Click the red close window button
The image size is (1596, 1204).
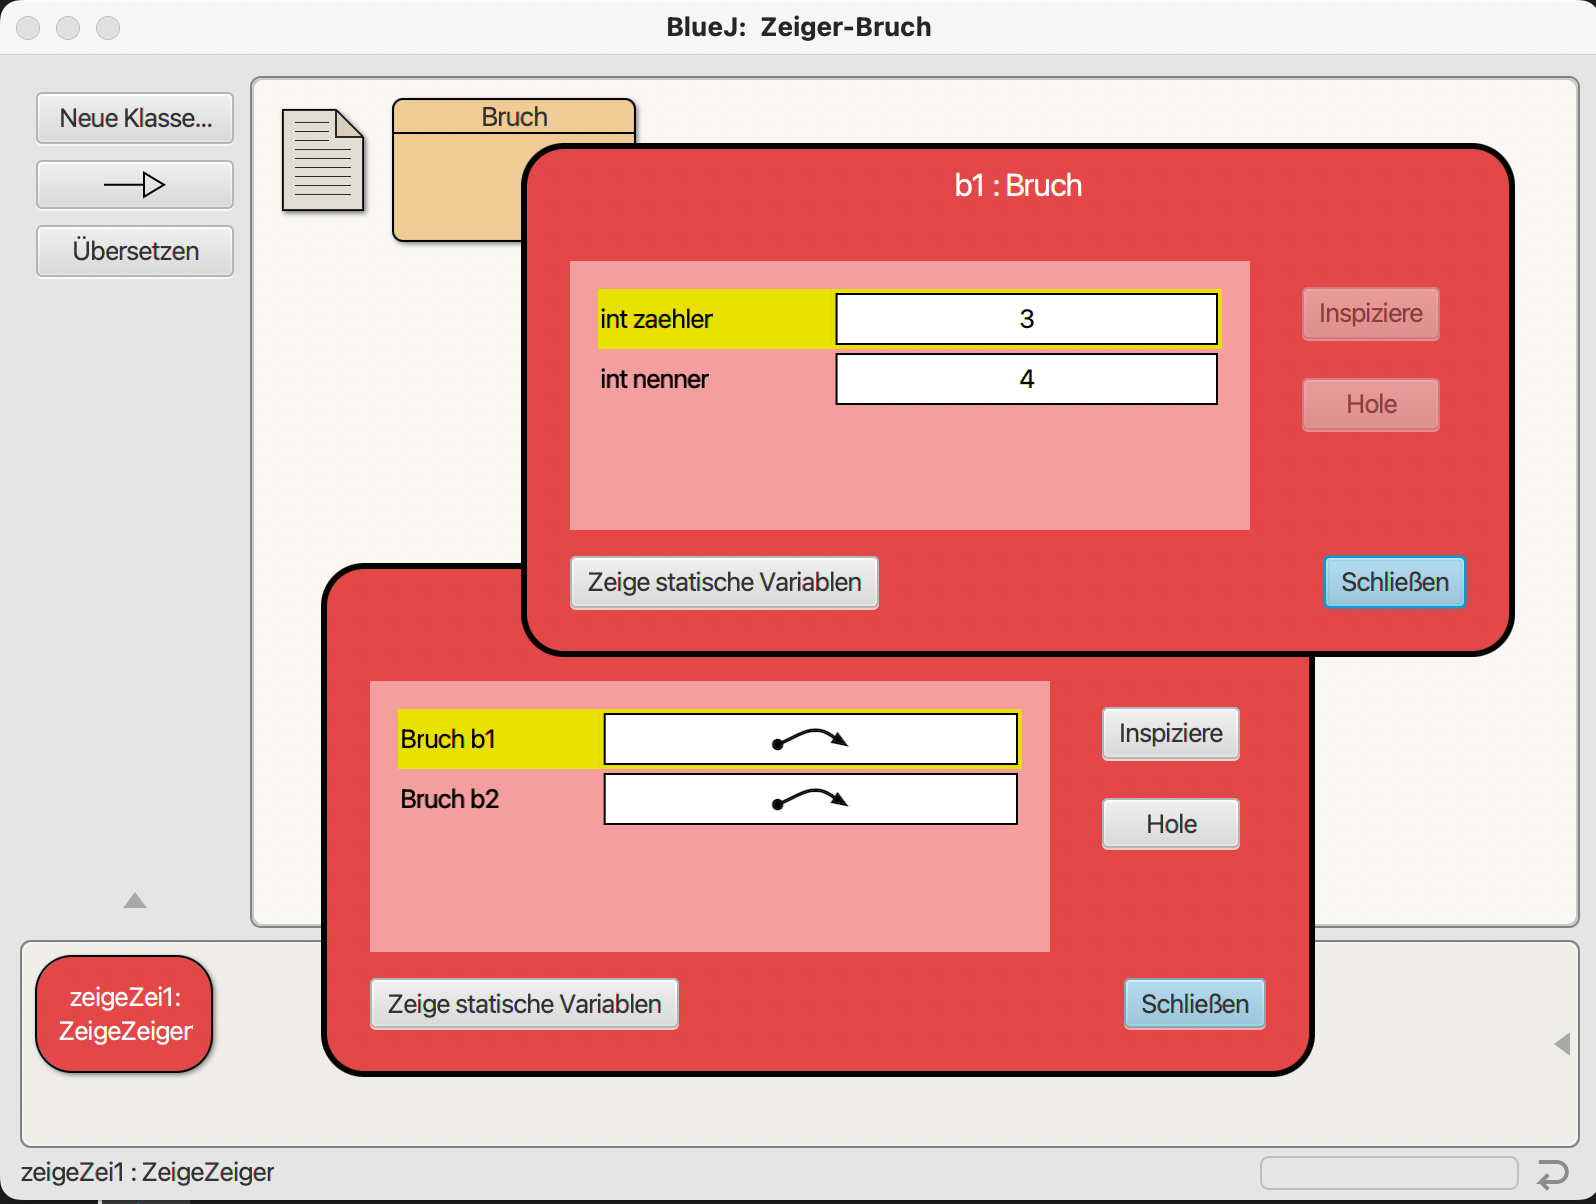(x=28, y=28)
